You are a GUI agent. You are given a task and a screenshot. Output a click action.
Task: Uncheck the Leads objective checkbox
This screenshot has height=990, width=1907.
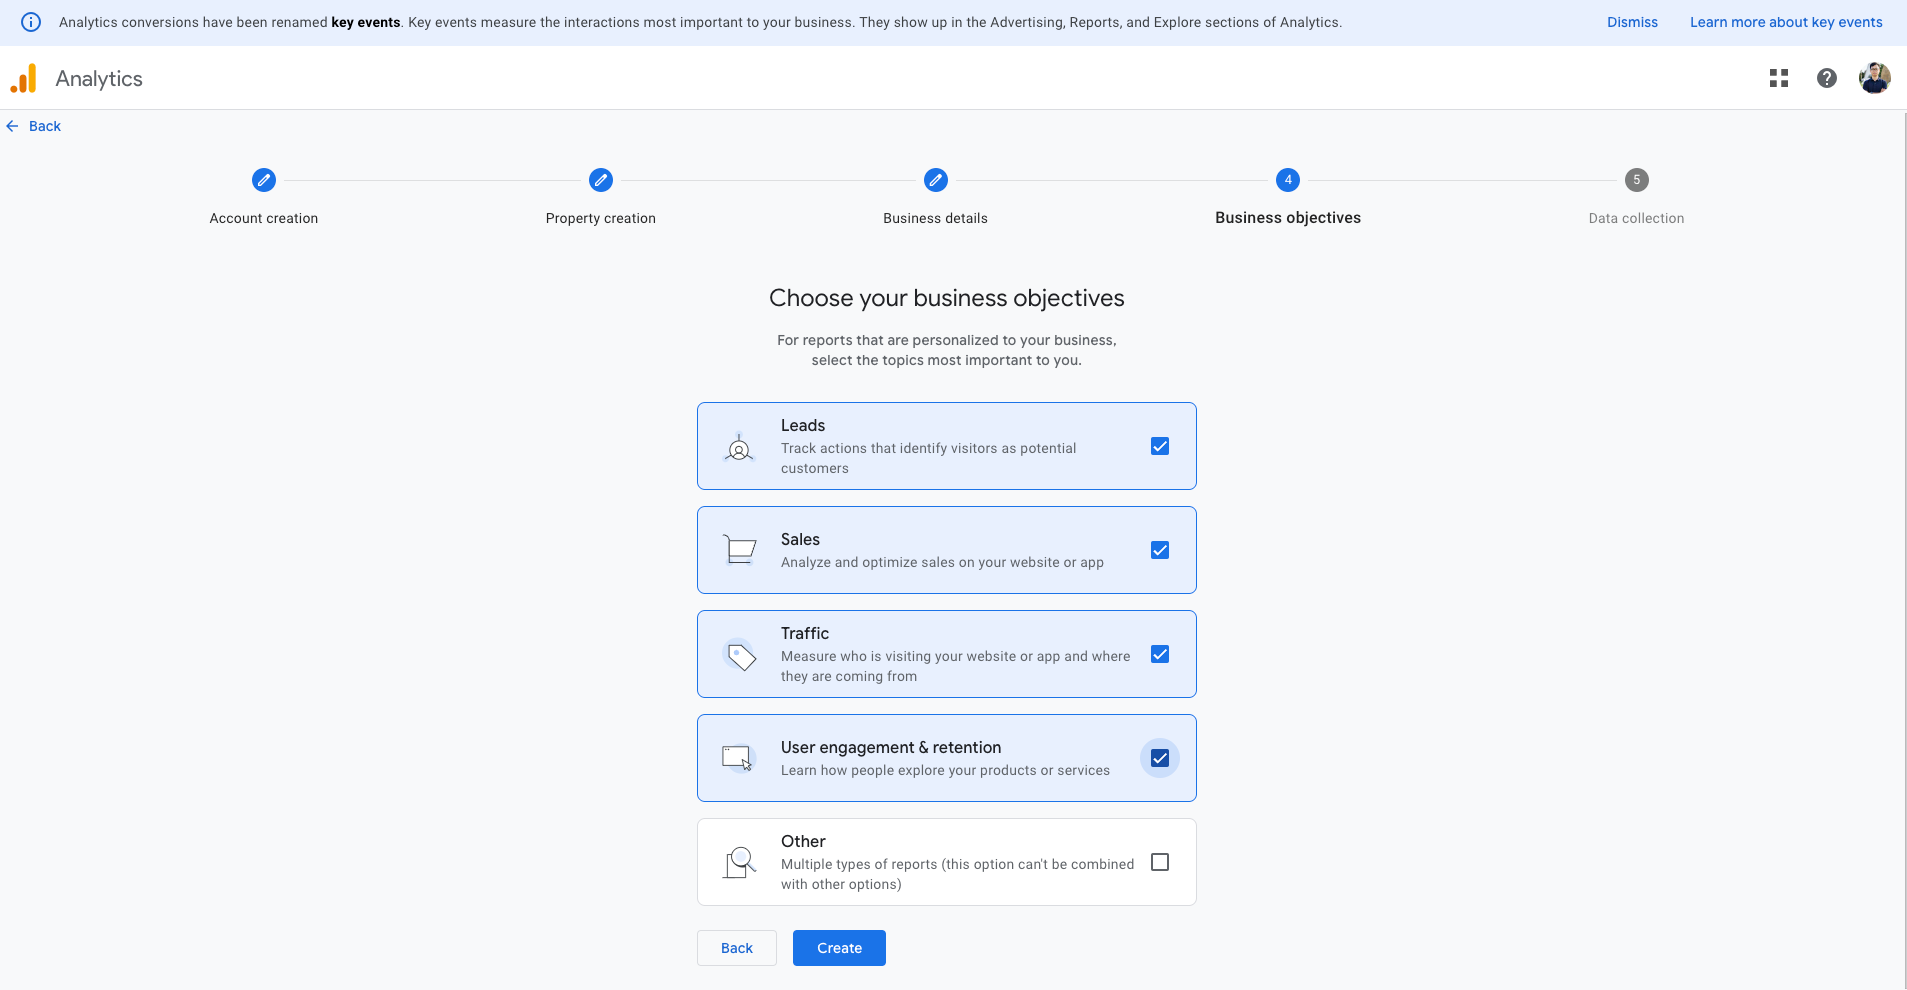(x=1160, y=446)
